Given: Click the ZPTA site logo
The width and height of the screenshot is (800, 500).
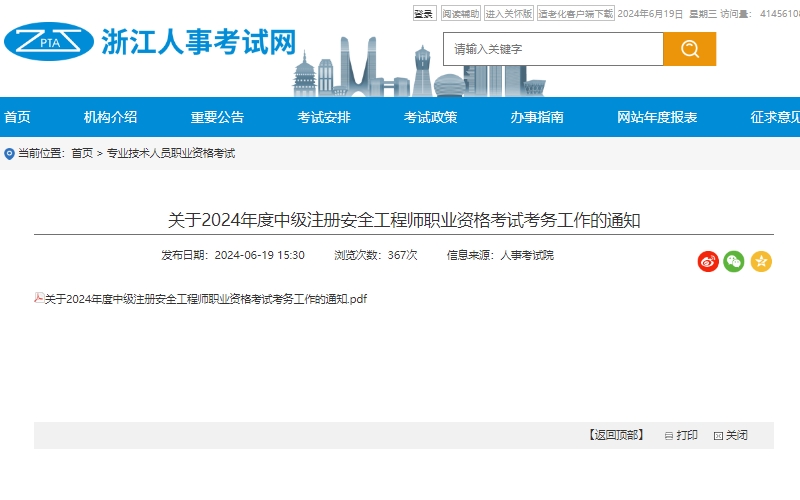Looking at the screenshot, I should [x=48, y=41].
